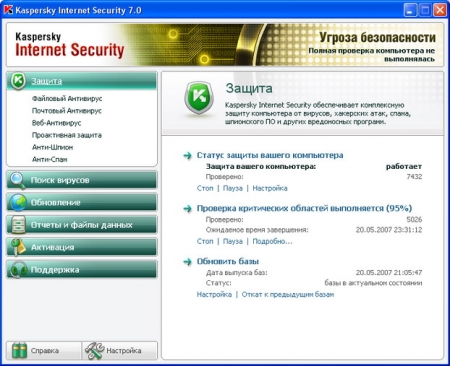Pause the critical areas scan with Пауза

point(233,241)
